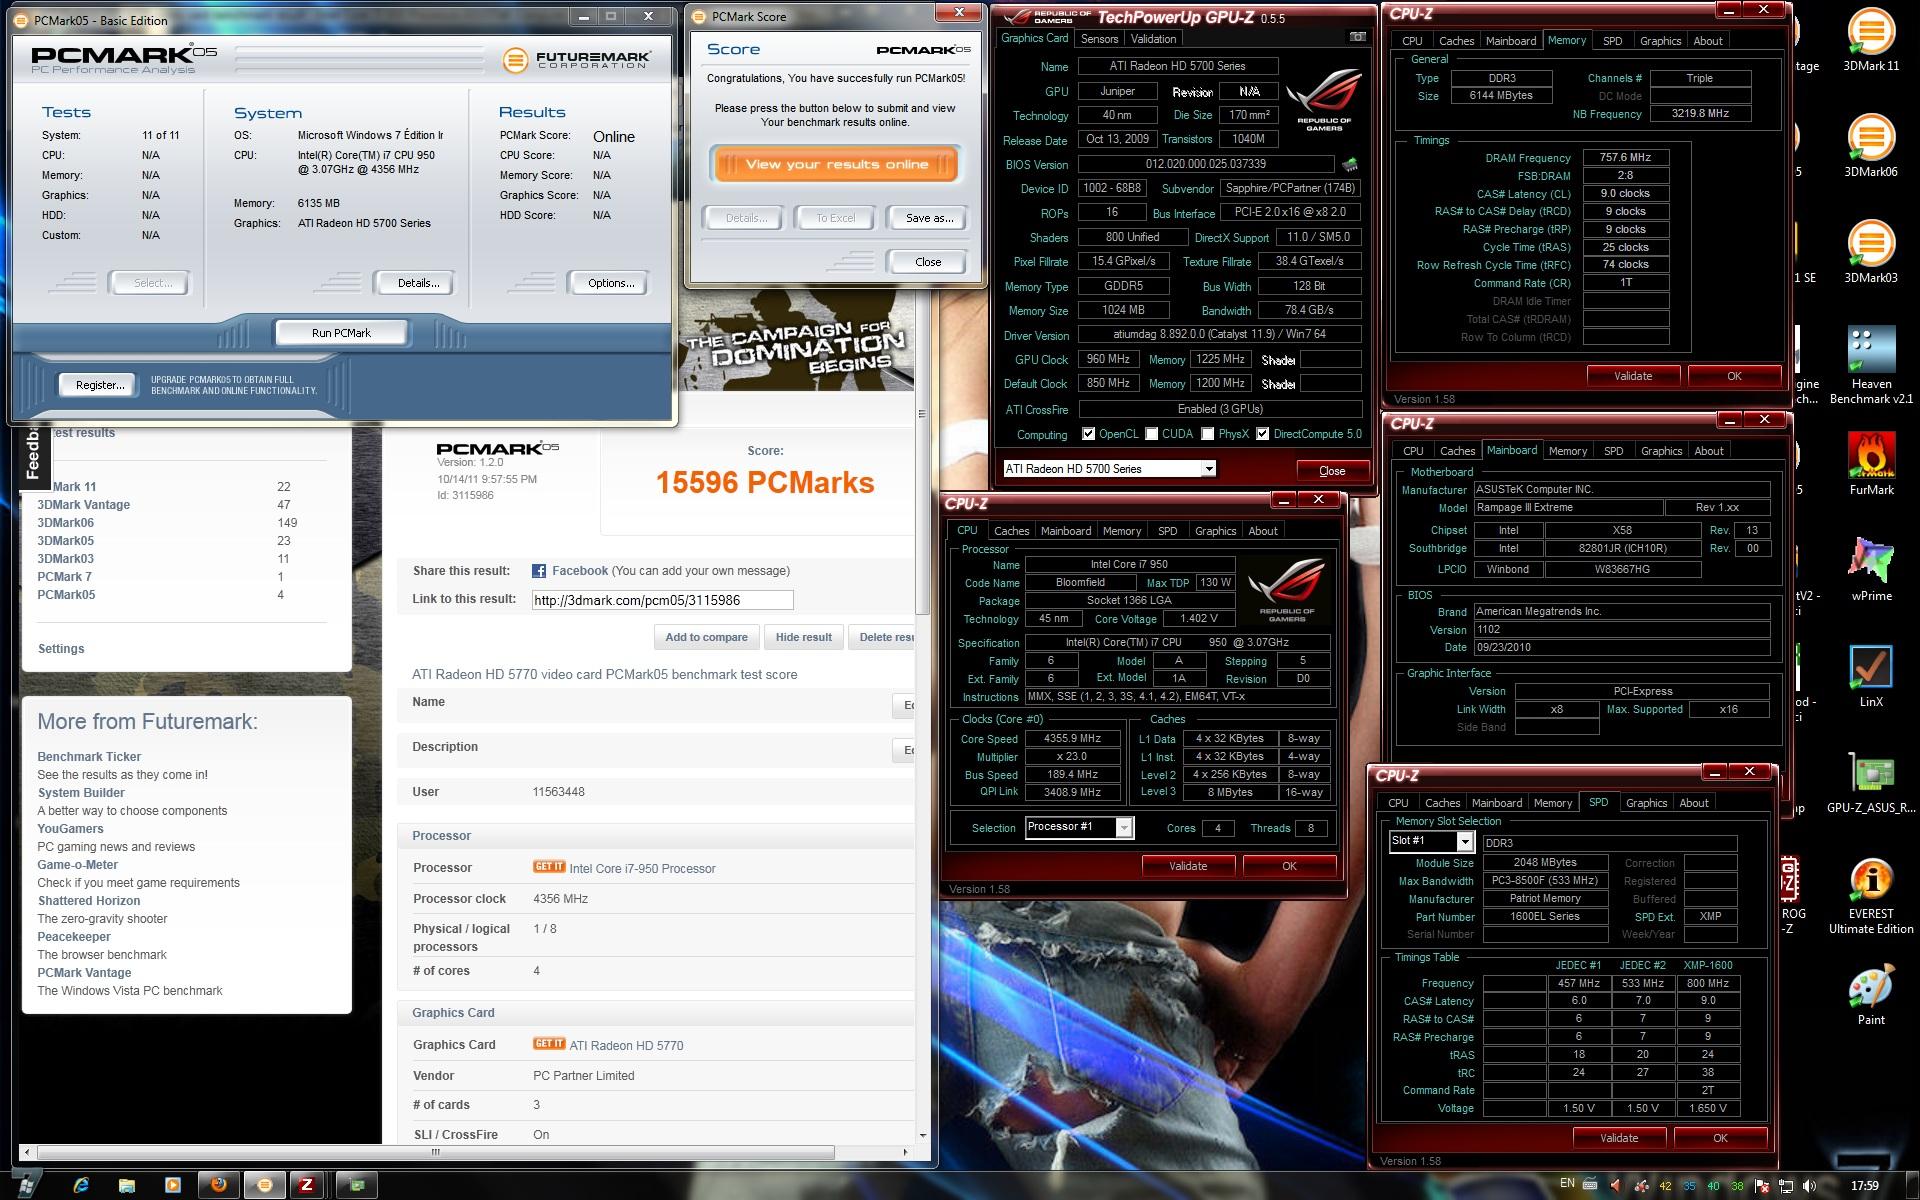This screenshot has height=1200, width=1920.
Task: Open the 3DMark06 desktop shortcut
Action: [x=1870, y=147]
